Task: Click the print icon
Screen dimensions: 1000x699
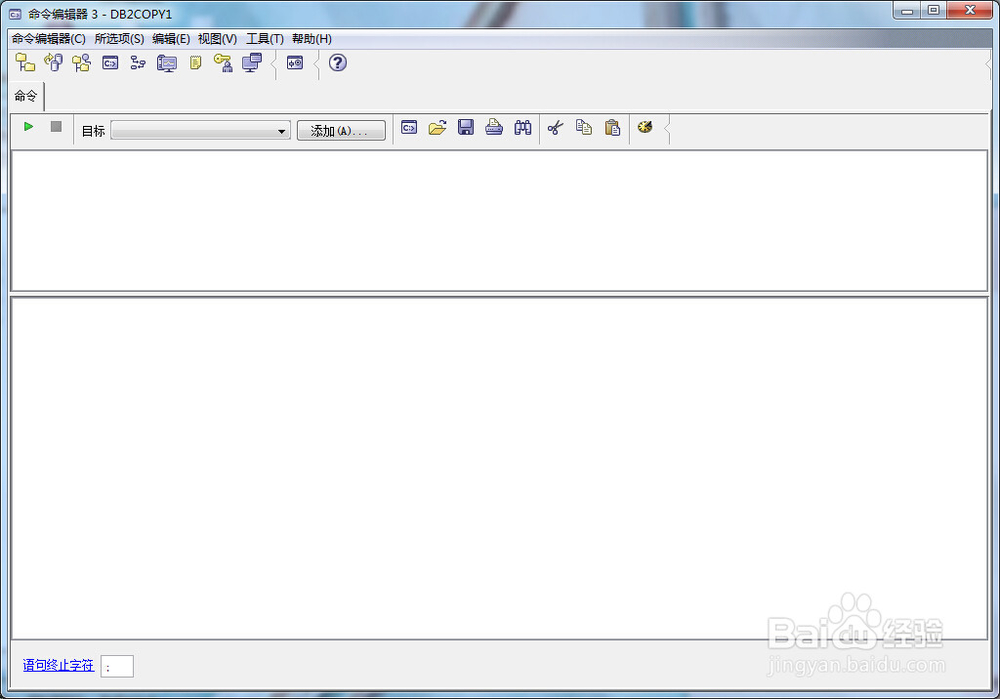Action: 494,128
